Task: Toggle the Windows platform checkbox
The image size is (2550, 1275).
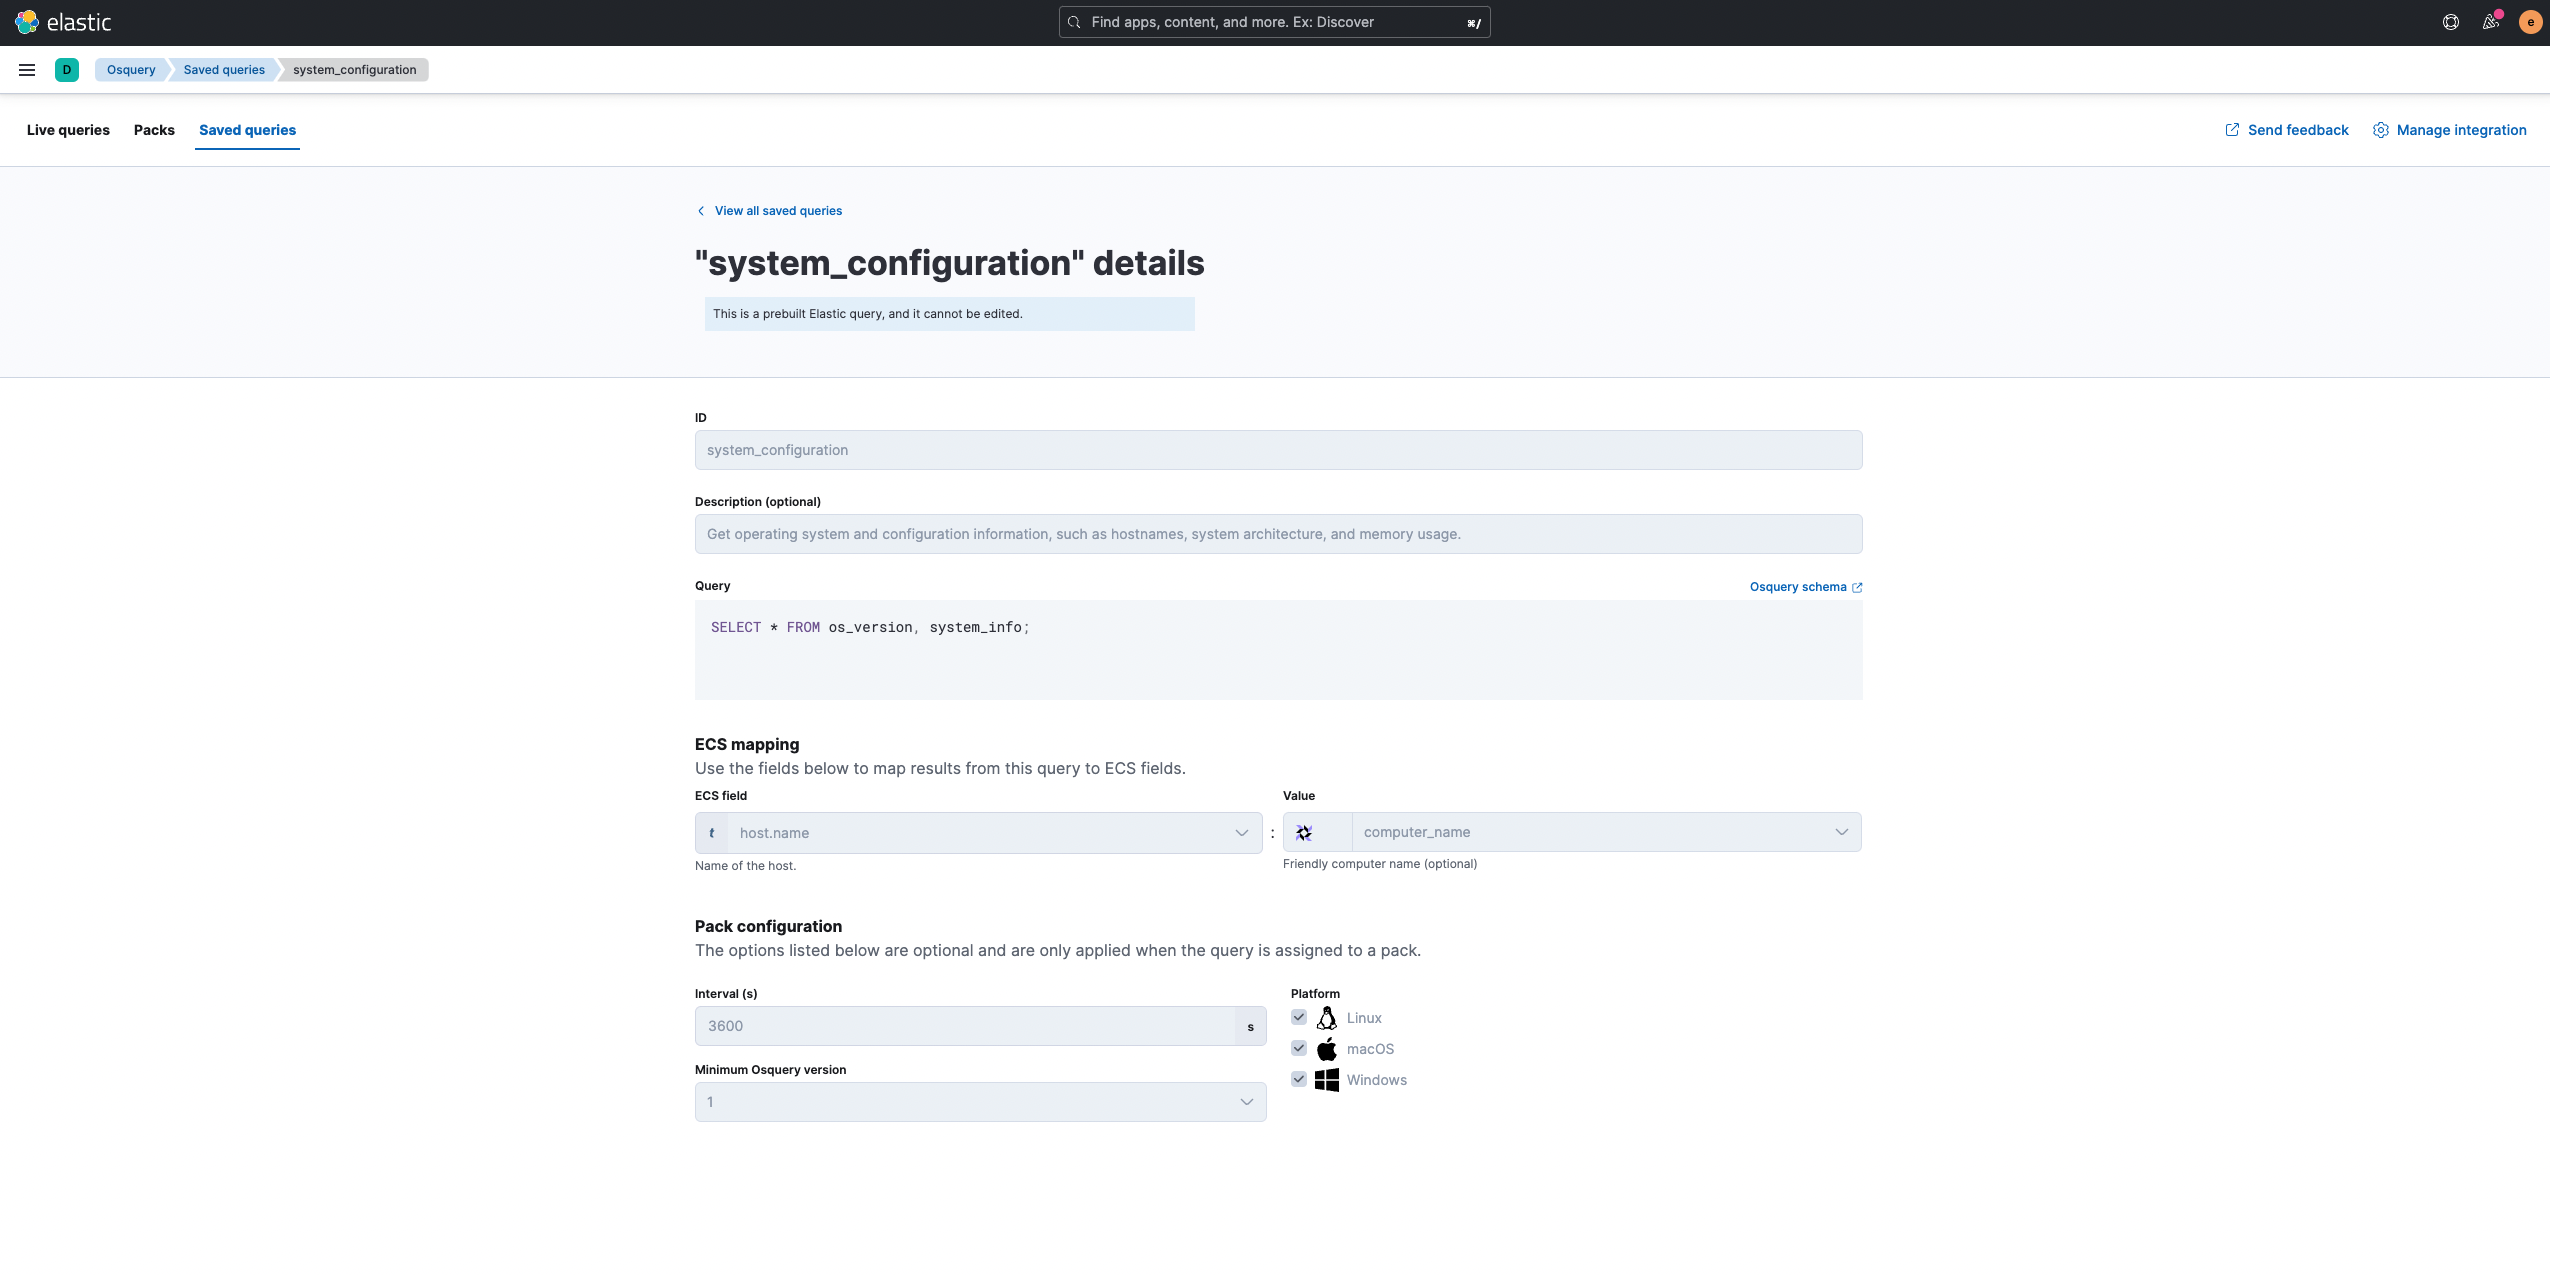Action: tap(1299, 1079)
